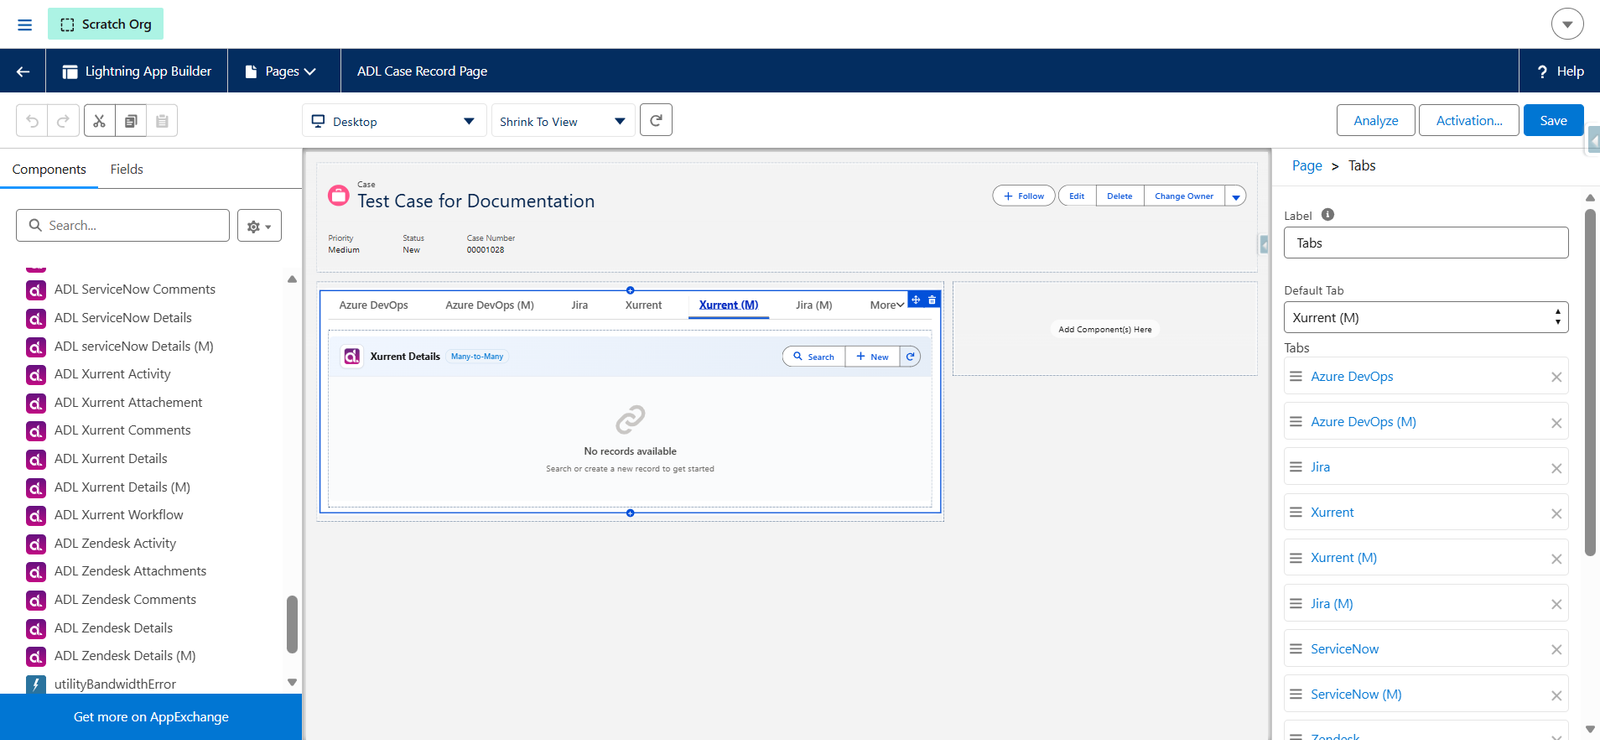Open the record actions overflow dropdown

coord(1236,196)
